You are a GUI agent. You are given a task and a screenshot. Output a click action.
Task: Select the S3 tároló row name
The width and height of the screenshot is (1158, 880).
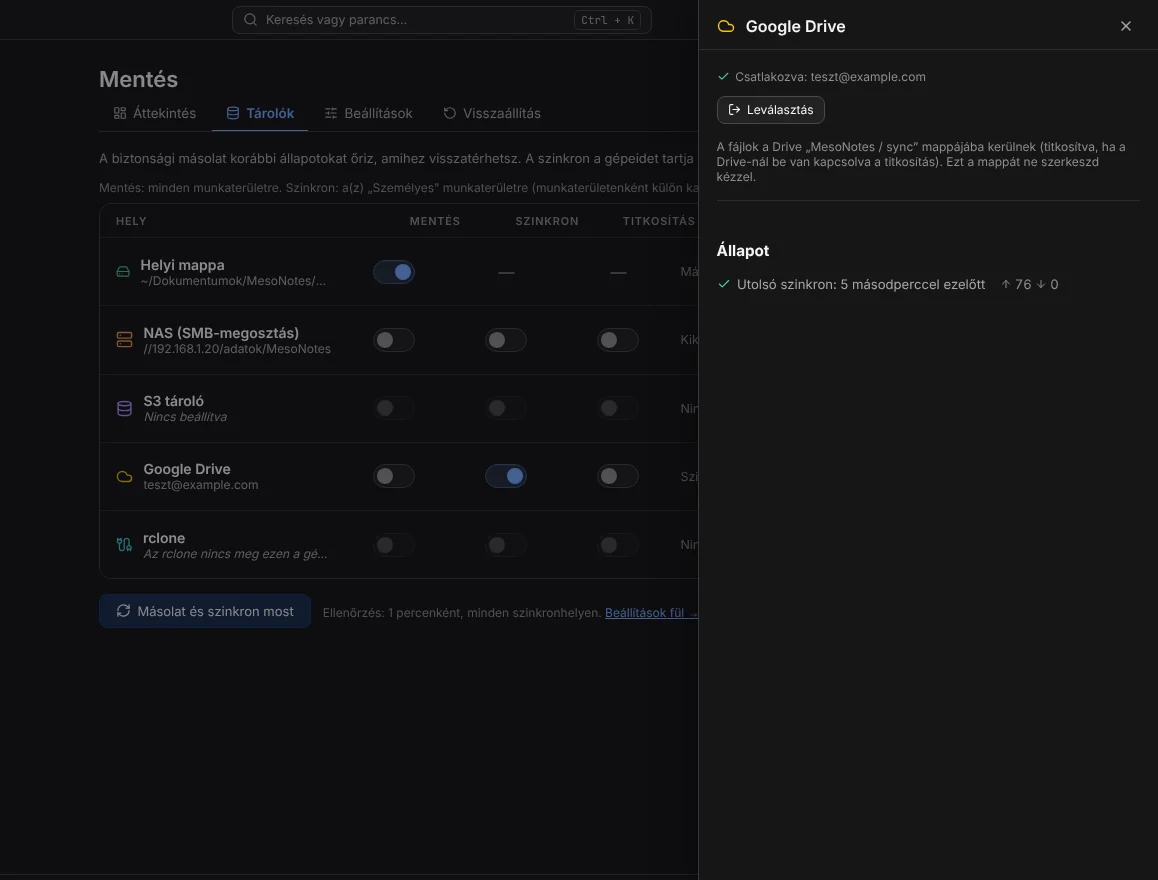(174, 401)
